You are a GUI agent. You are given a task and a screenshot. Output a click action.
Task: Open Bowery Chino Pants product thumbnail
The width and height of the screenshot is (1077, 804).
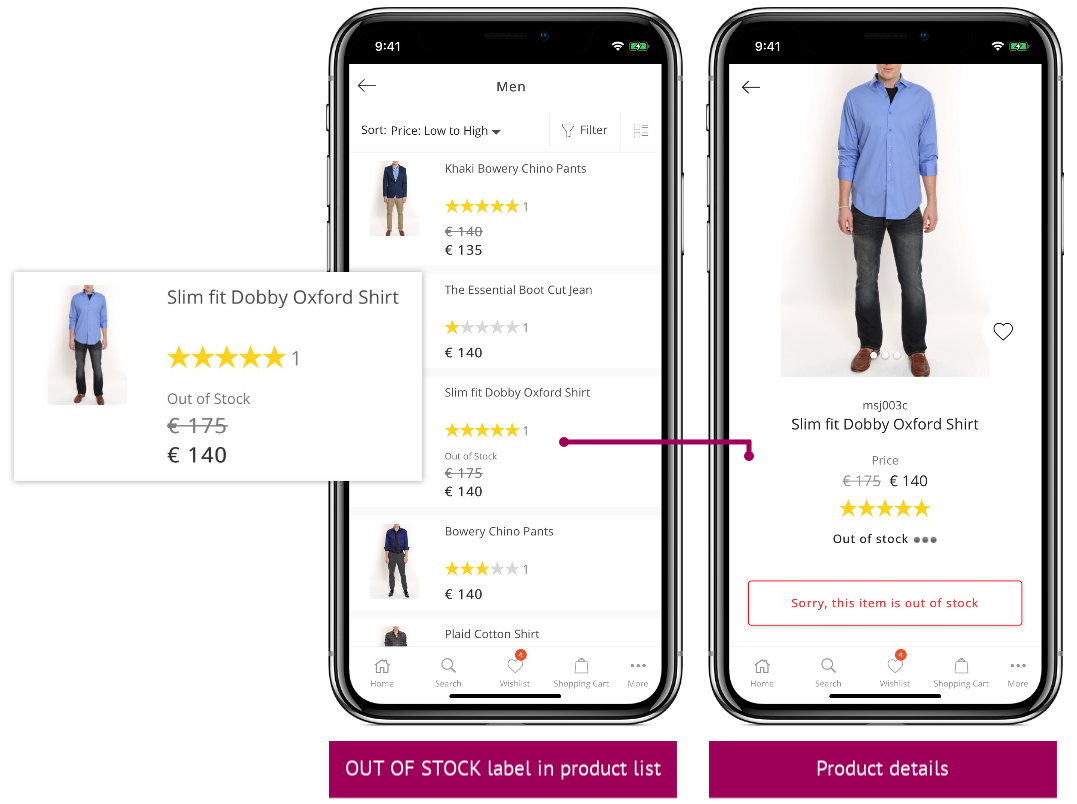[x=395, y=561]
